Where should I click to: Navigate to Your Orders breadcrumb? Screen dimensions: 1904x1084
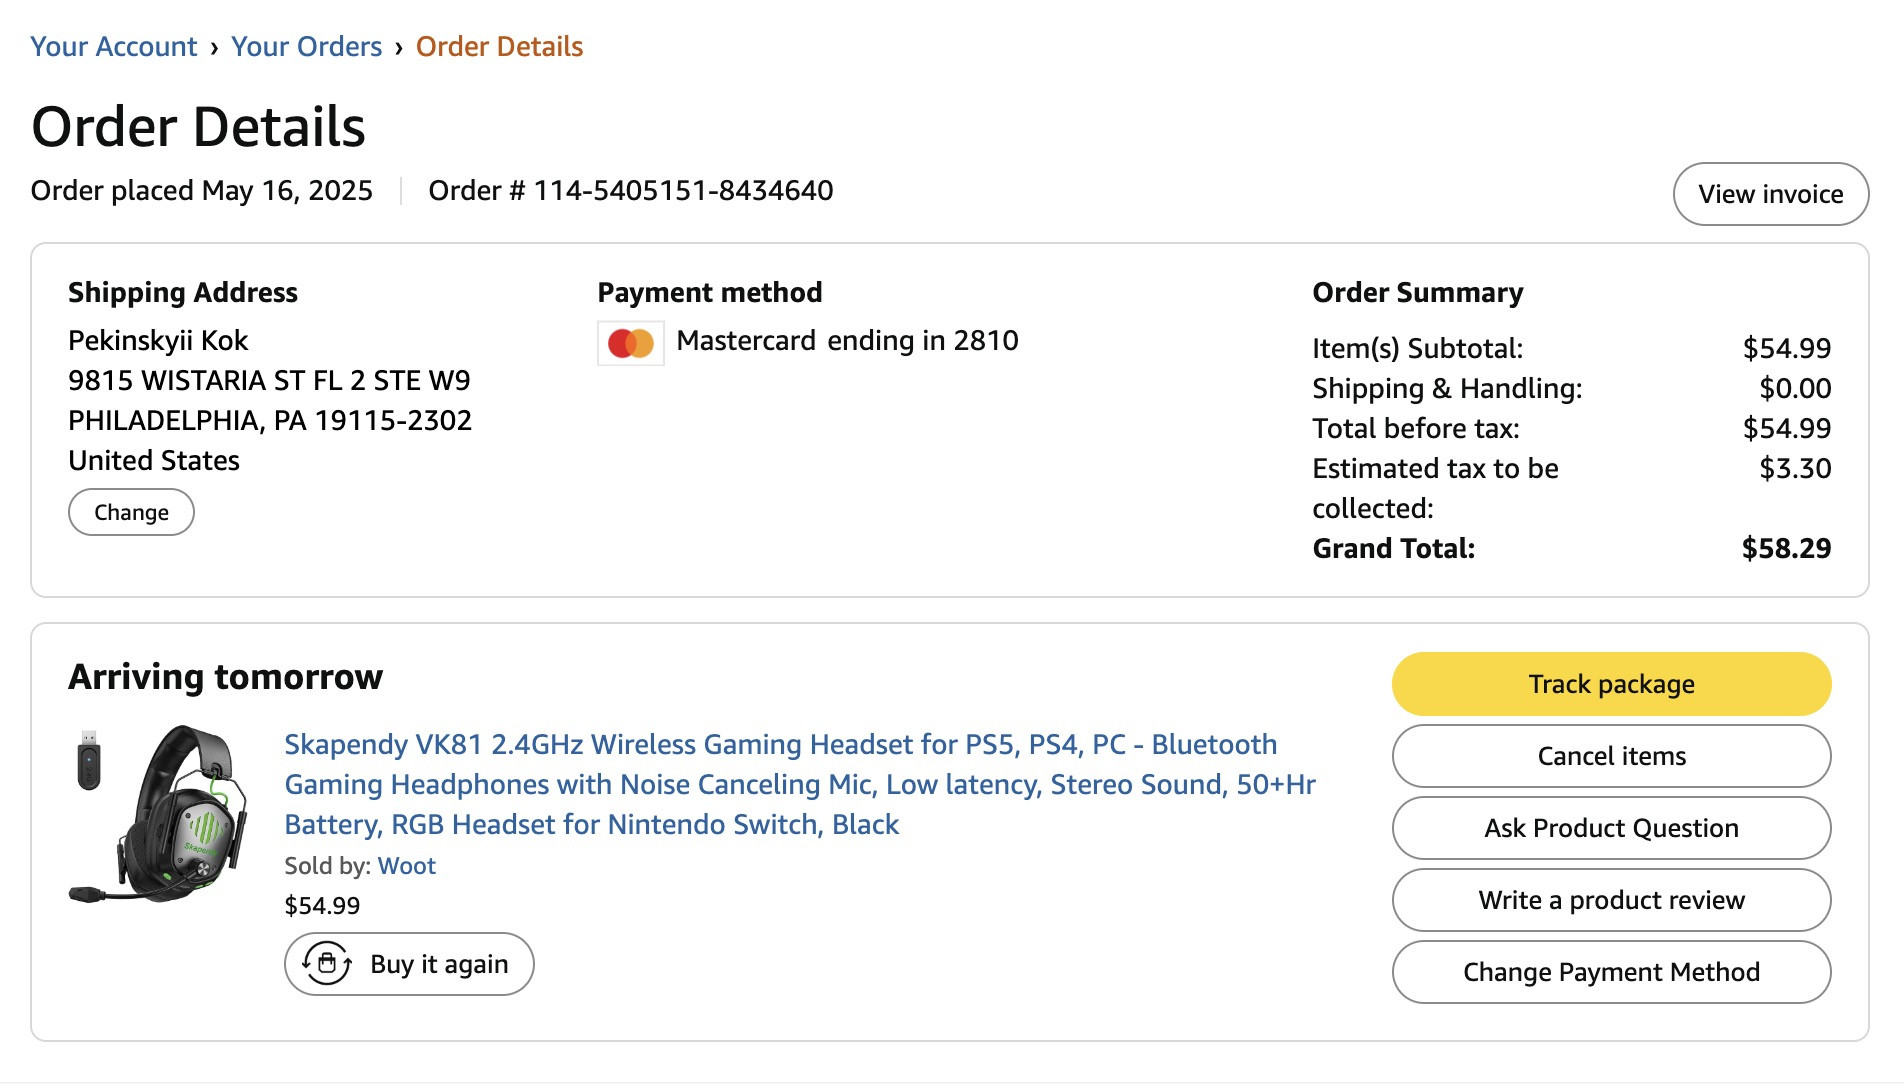tap(306, 46)
